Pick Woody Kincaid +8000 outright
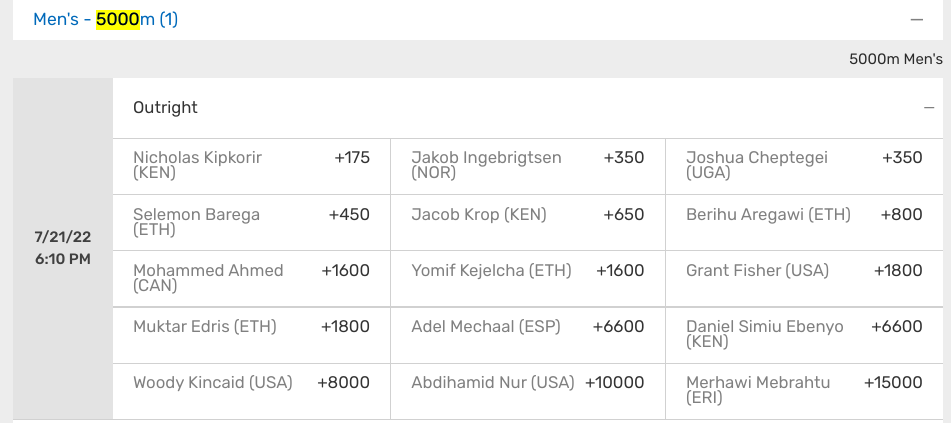Image resolution: width=951 pixels, height=423 pixels. 252,391
